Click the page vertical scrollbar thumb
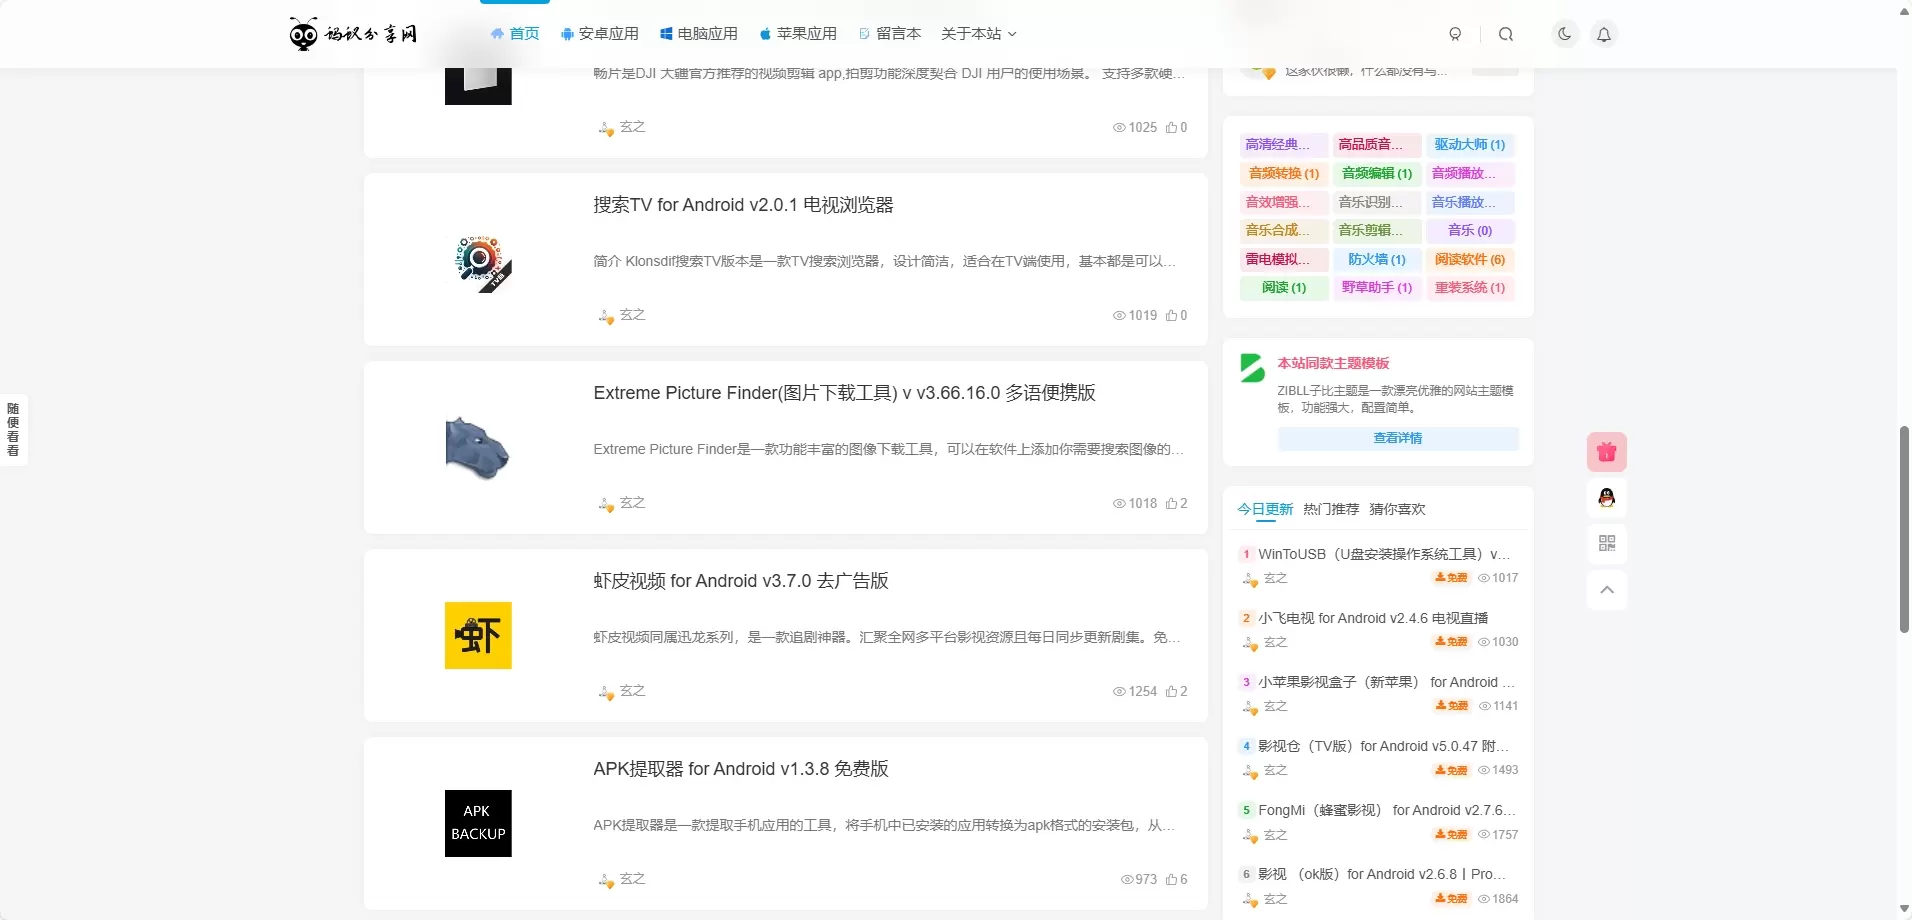This screenshot has height=920, width=1912. (x=1904, y=529)
